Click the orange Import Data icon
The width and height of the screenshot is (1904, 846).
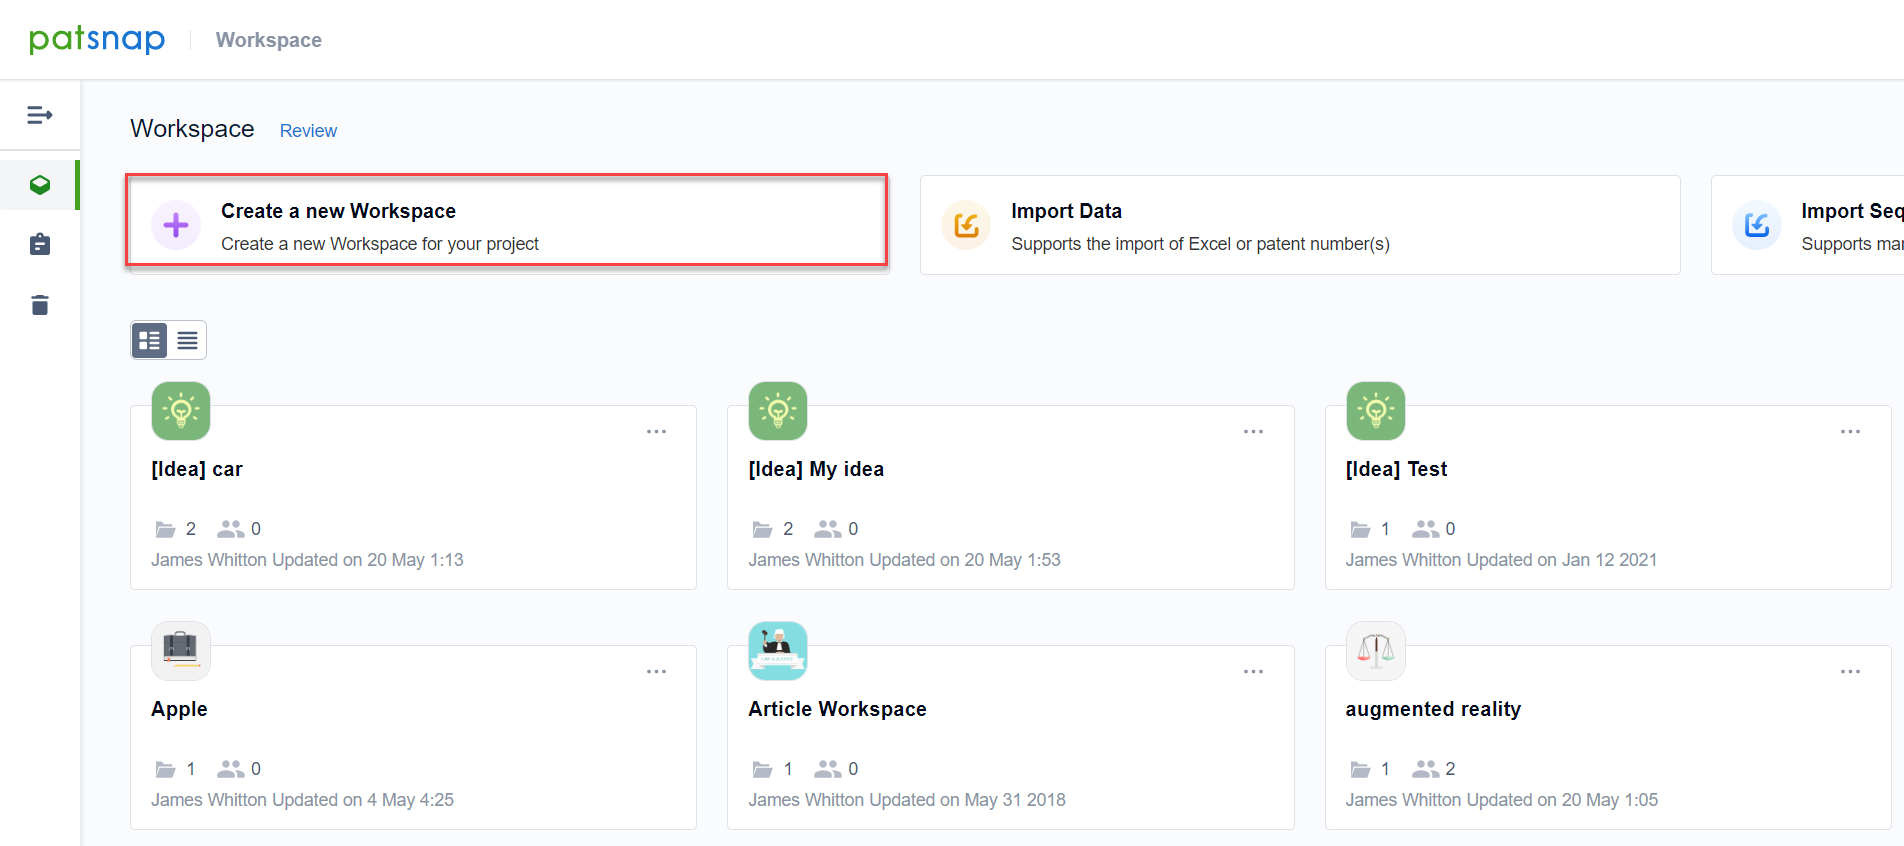coord(966,225)
